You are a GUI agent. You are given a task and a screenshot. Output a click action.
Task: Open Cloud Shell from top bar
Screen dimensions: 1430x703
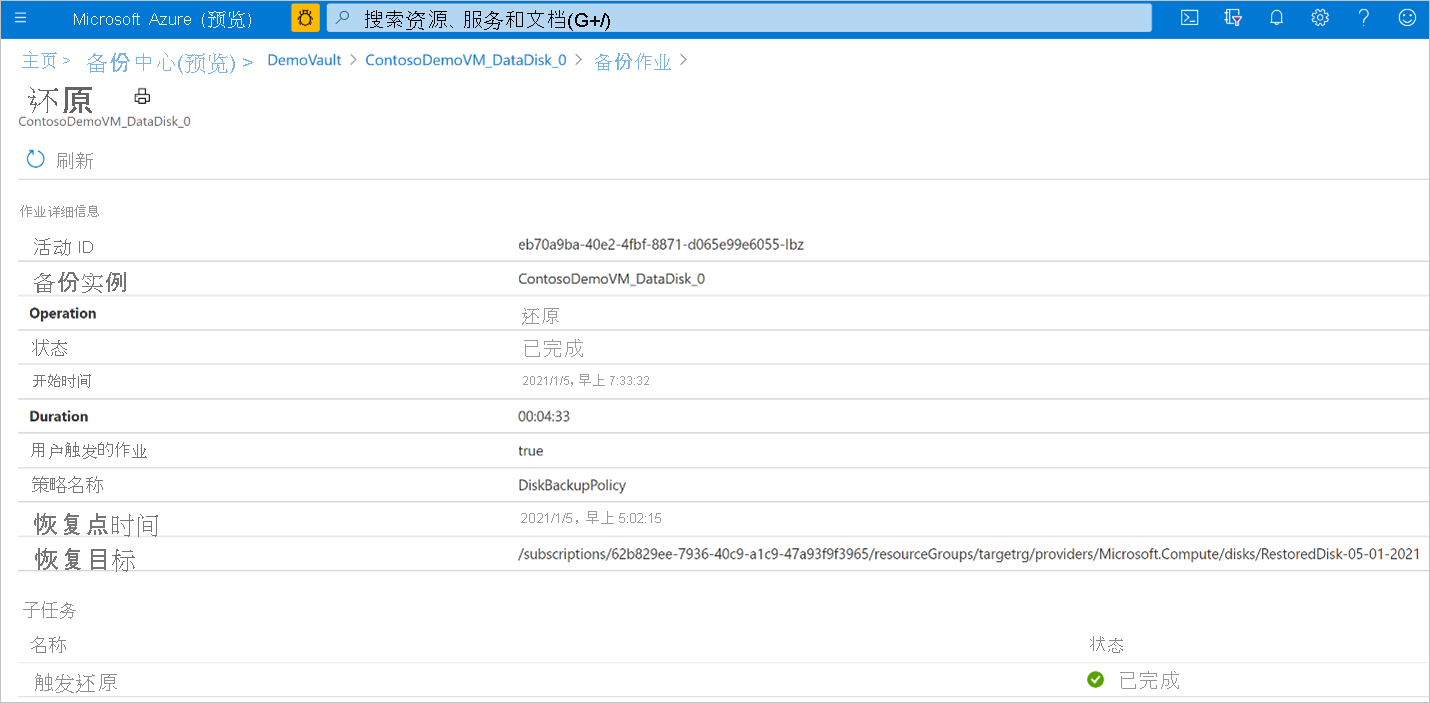[x=1189, y=18]
